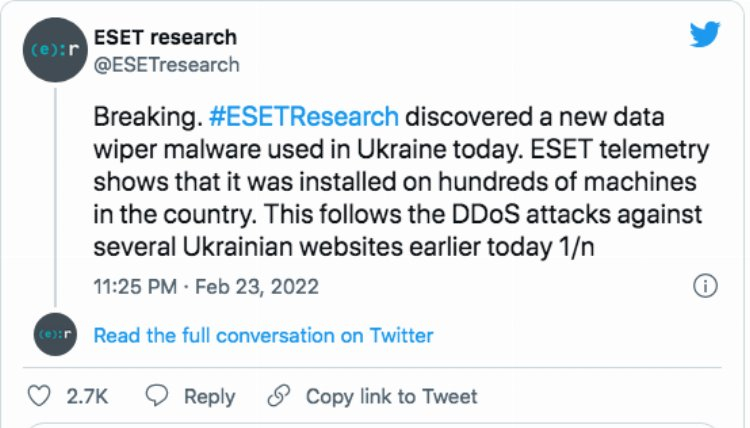Open the tweet info icon
750x428 pixels.
705,286
